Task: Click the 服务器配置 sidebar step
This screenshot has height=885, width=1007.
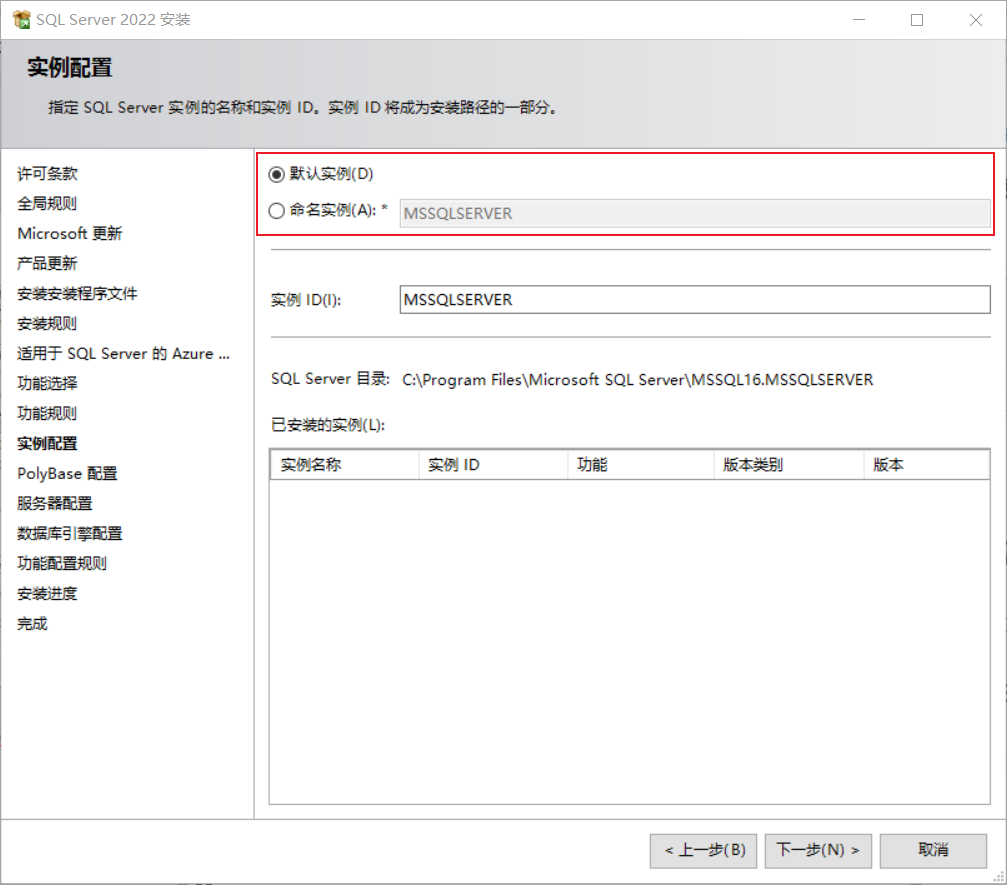Action: (x=55, y=504)
